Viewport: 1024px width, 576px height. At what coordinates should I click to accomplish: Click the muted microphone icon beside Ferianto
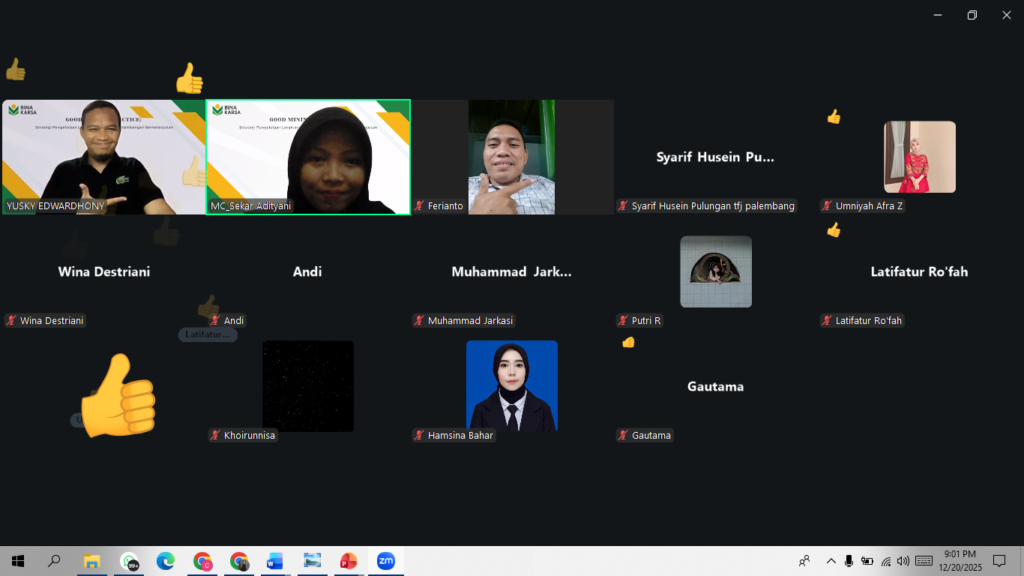pos(418,206)
